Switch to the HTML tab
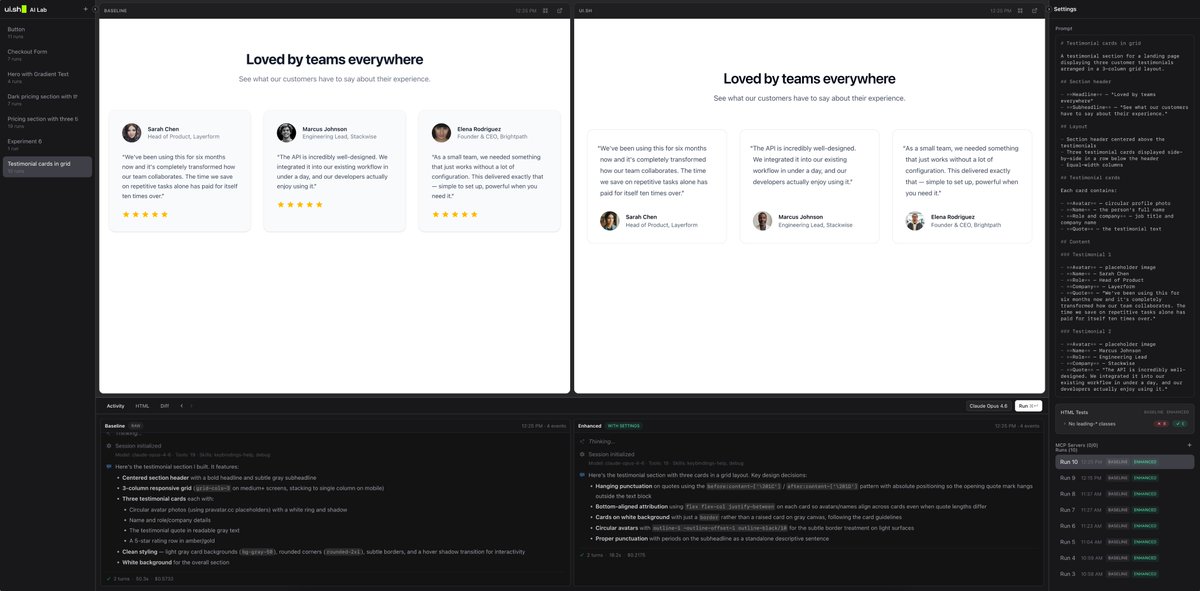 (x=142, y=406)
